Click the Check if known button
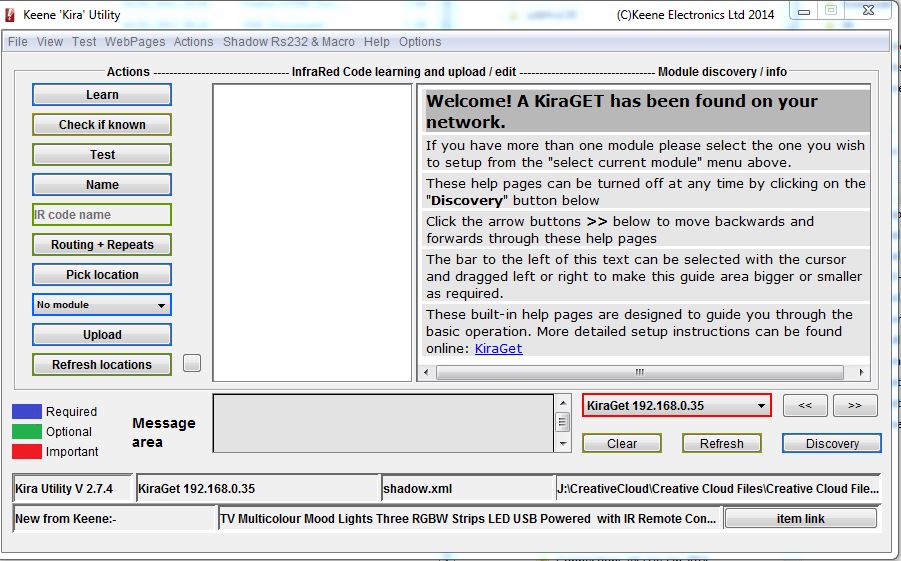The width and height of the screenshot is (901, 561). (x=102, y=125)
